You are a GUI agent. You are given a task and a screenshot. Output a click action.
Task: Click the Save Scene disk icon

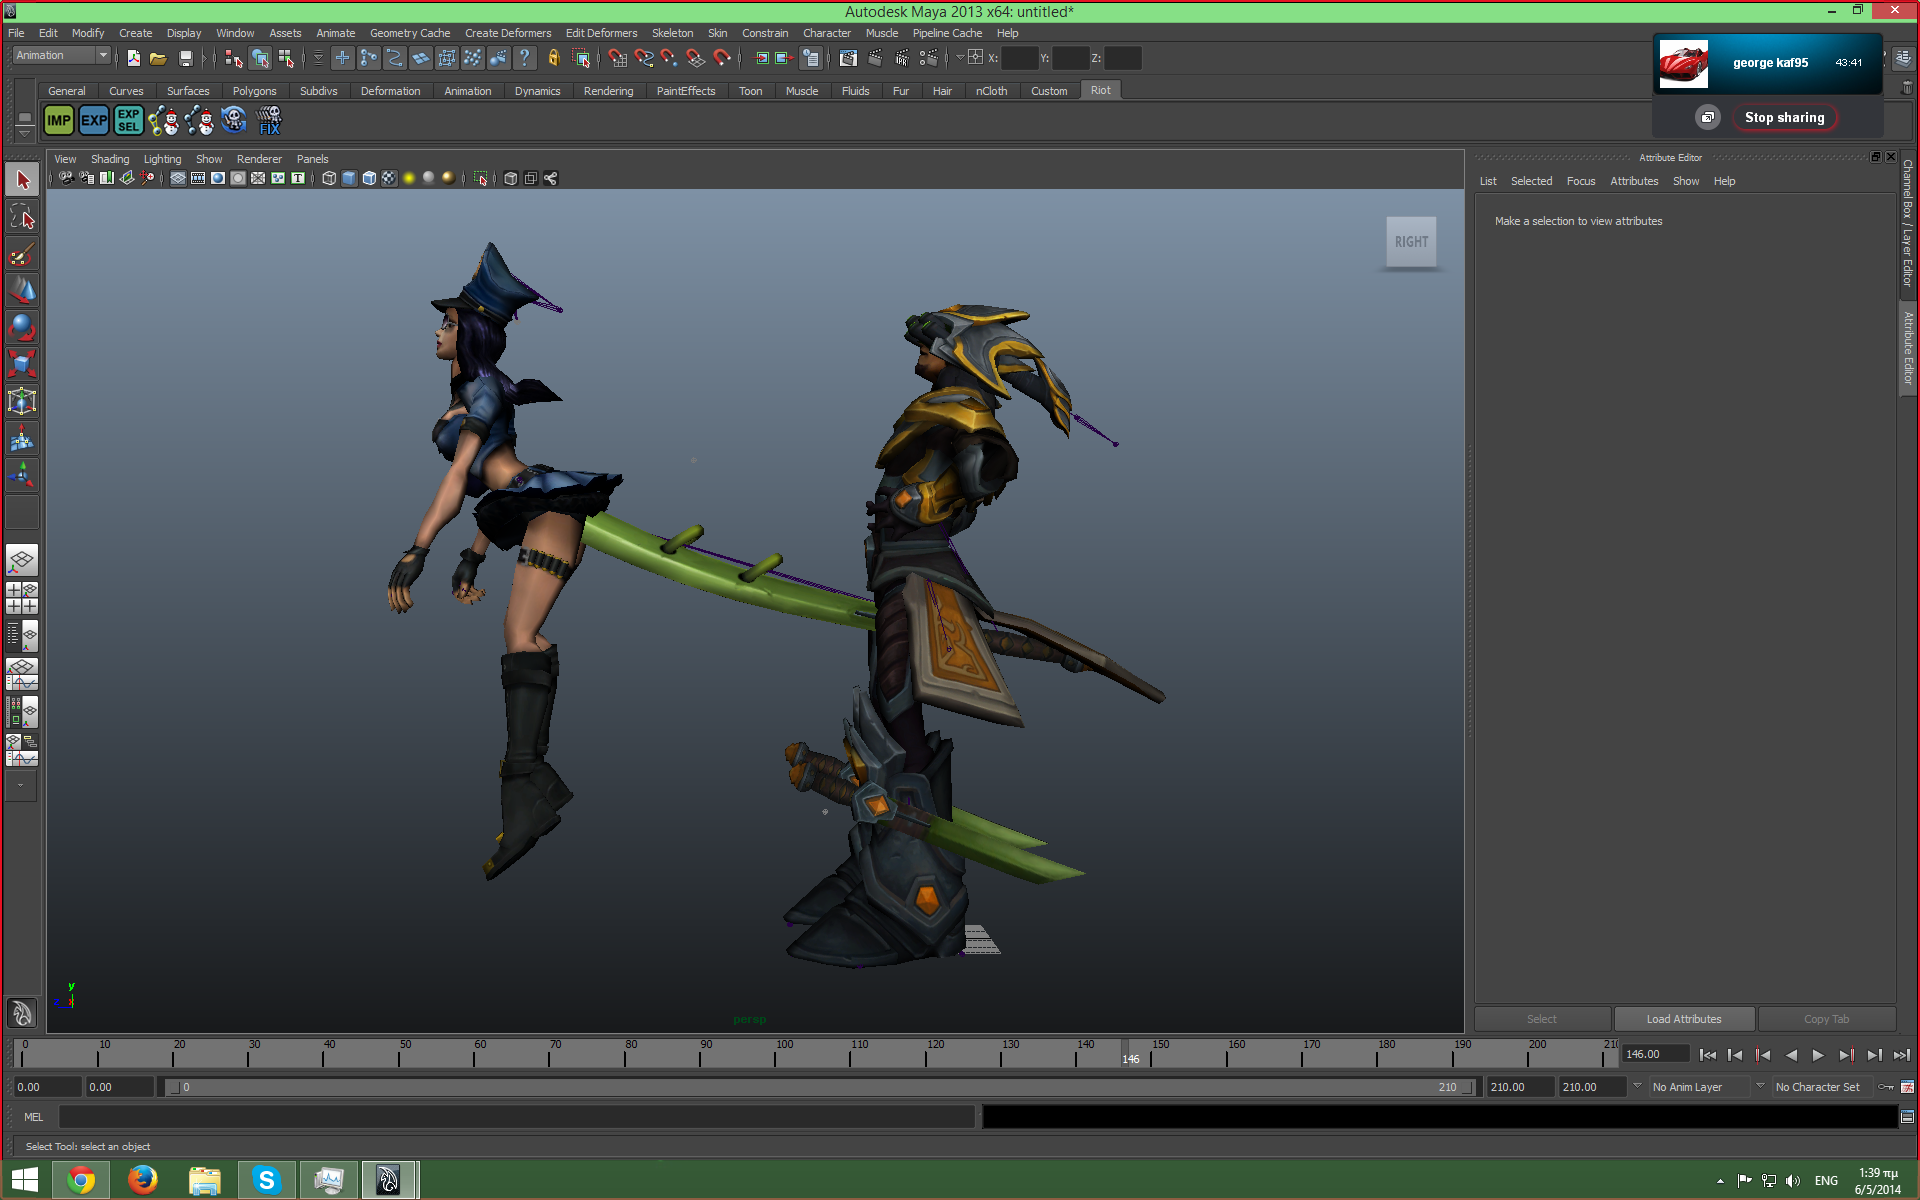[185, 58]
